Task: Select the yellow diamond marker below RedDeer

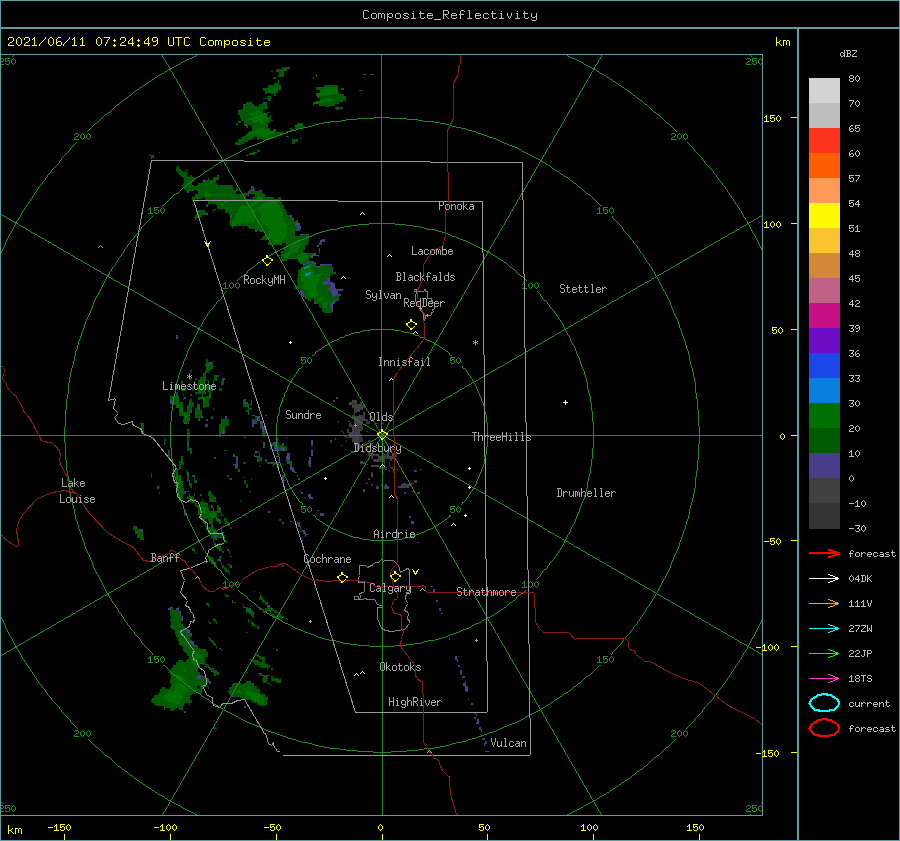Action: [411, 325]
